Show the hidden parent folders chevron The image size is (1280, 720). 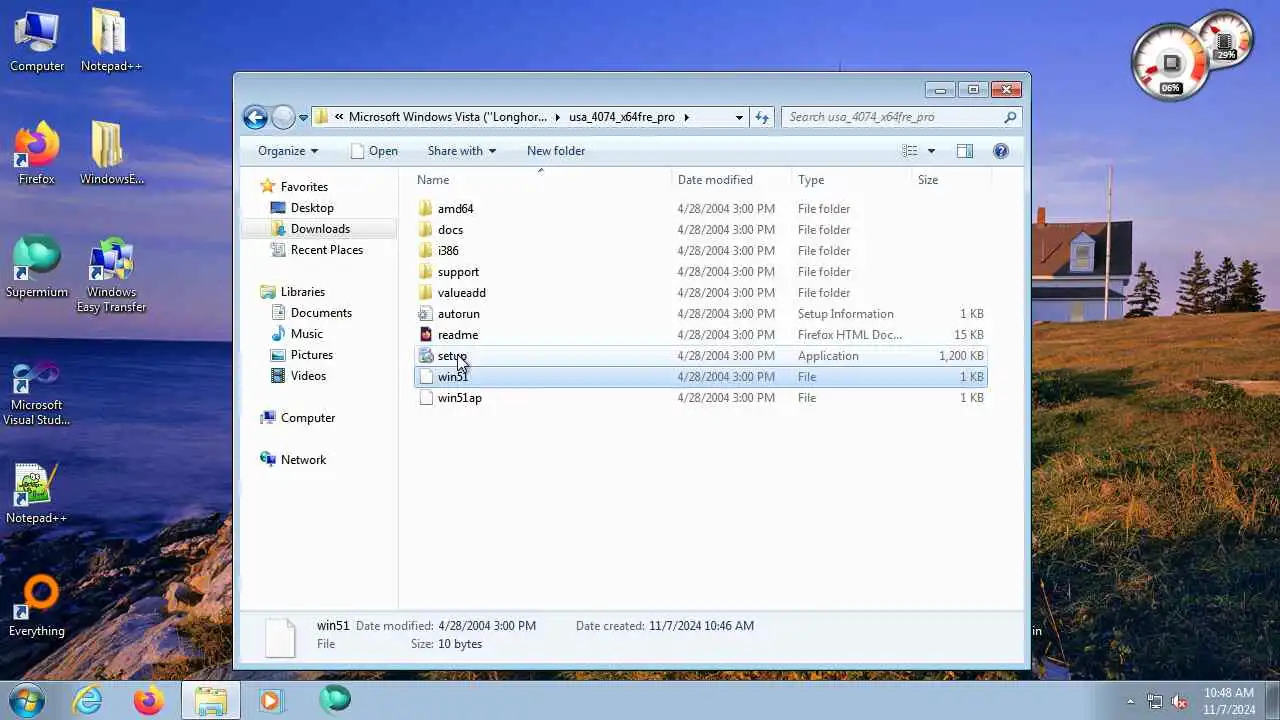click(x=339, y=117)
